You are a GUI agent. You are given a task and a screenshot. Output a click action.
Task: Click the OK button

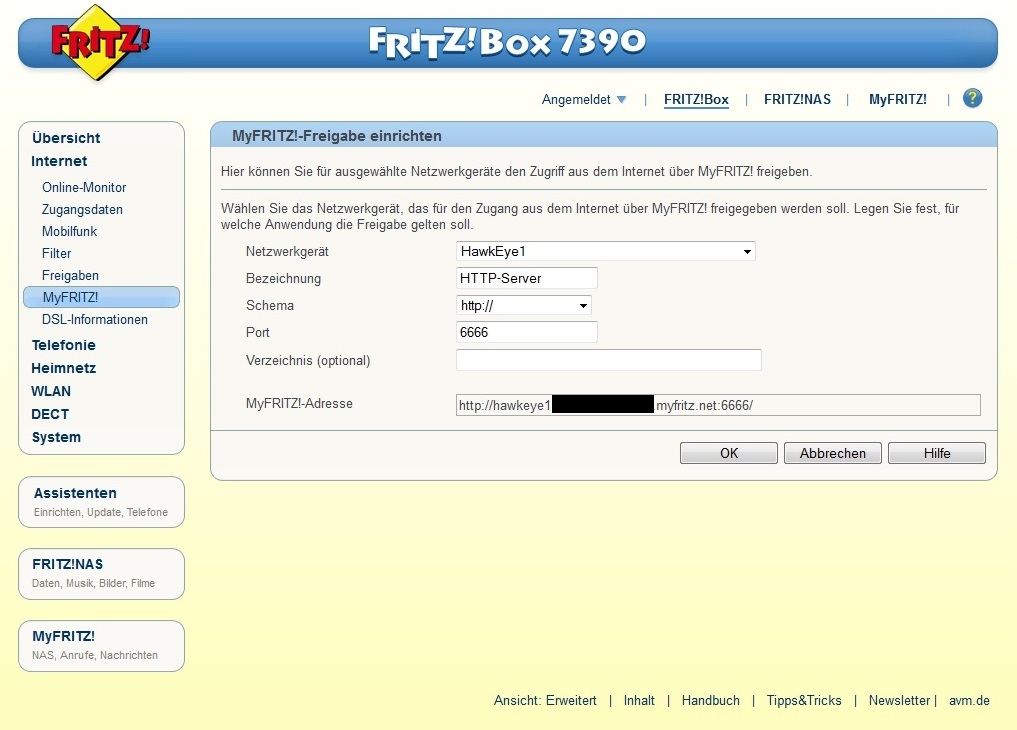[728, 453]
